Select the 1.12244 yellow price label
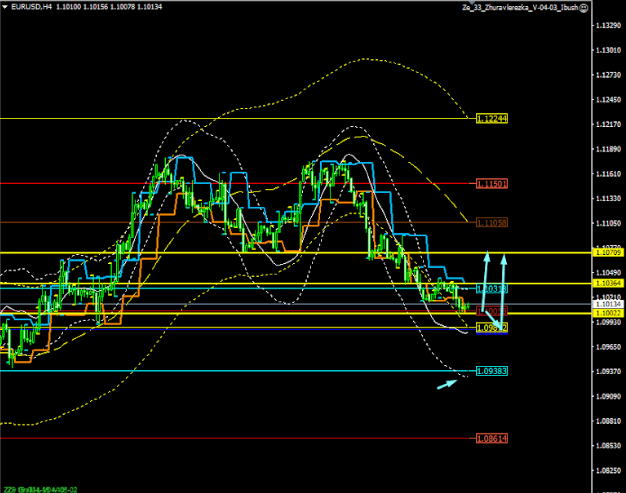The image size is (626, 493). (493, 118)
